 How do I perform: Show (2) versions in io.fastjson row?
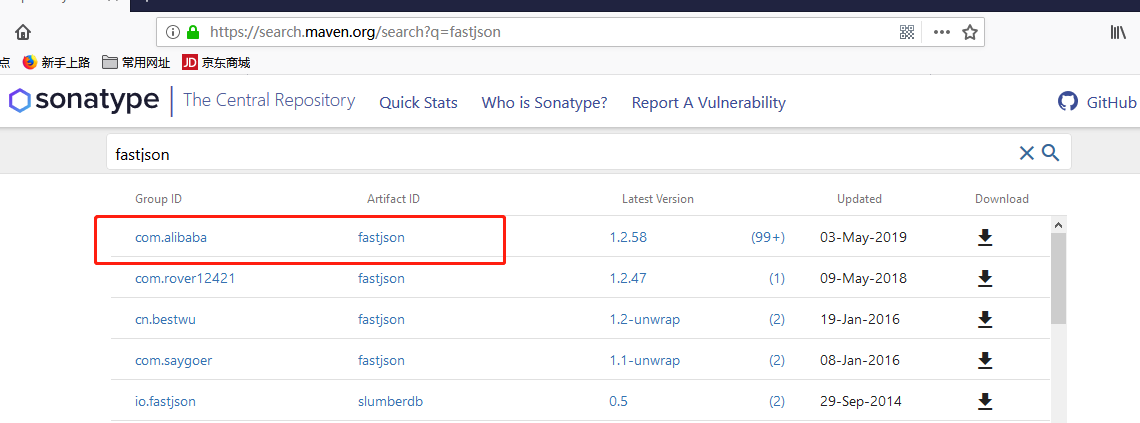(x=776, y=401)
